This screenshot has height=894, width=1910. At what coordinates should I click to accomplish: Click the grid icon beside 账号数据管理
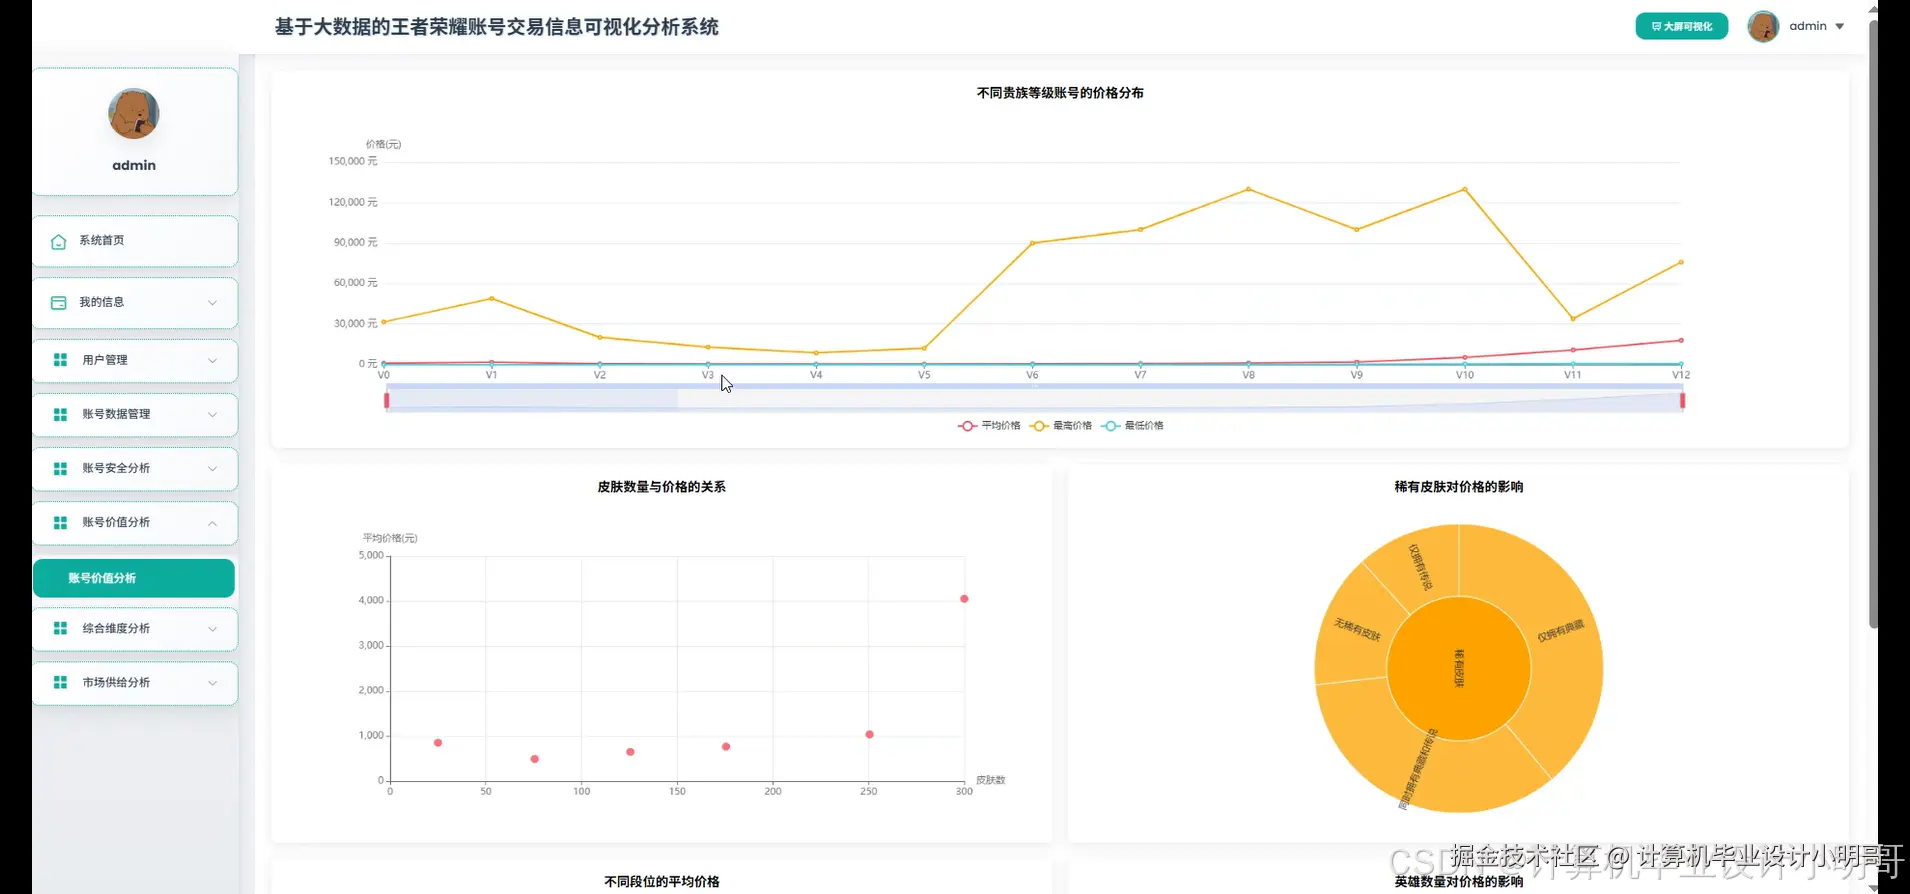click(60, 414)
